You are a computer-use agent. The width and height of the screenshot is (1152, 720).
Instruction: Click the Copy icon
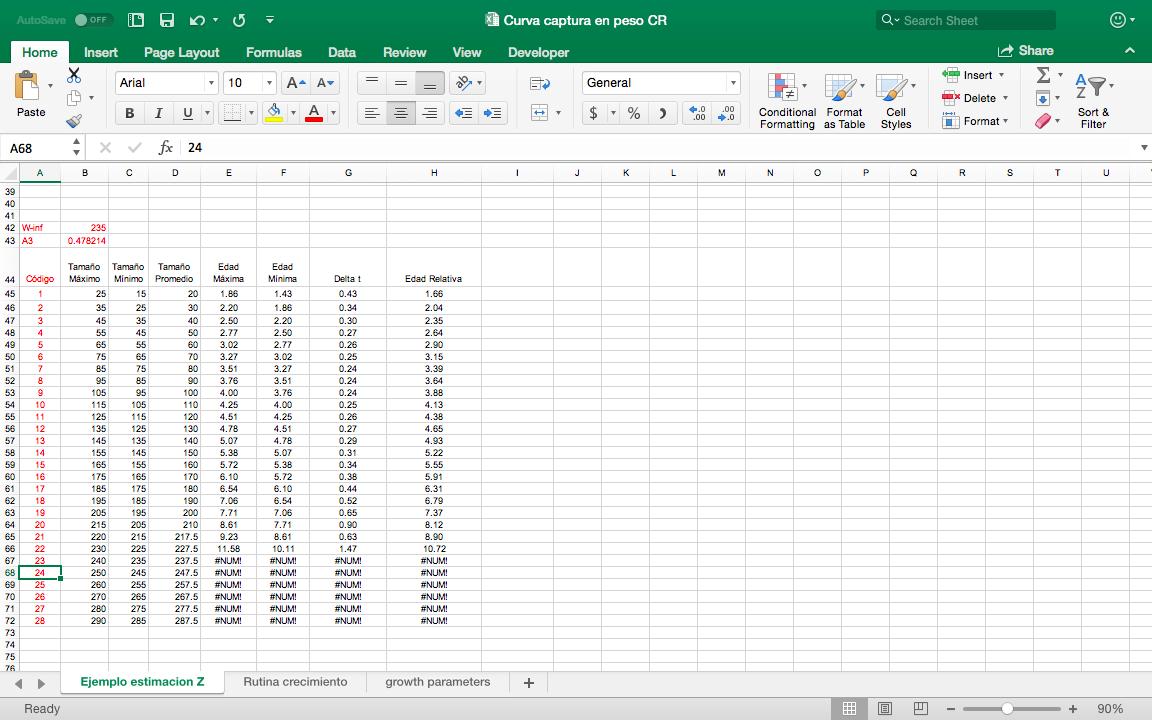[x=73, y=98]
